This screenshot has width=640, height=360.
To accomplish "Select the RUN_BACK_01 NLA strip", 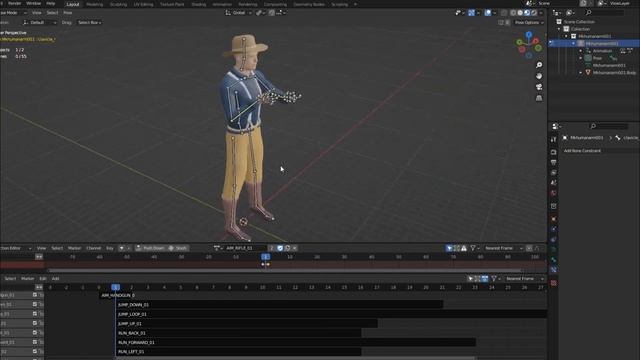I will point(238,333).
